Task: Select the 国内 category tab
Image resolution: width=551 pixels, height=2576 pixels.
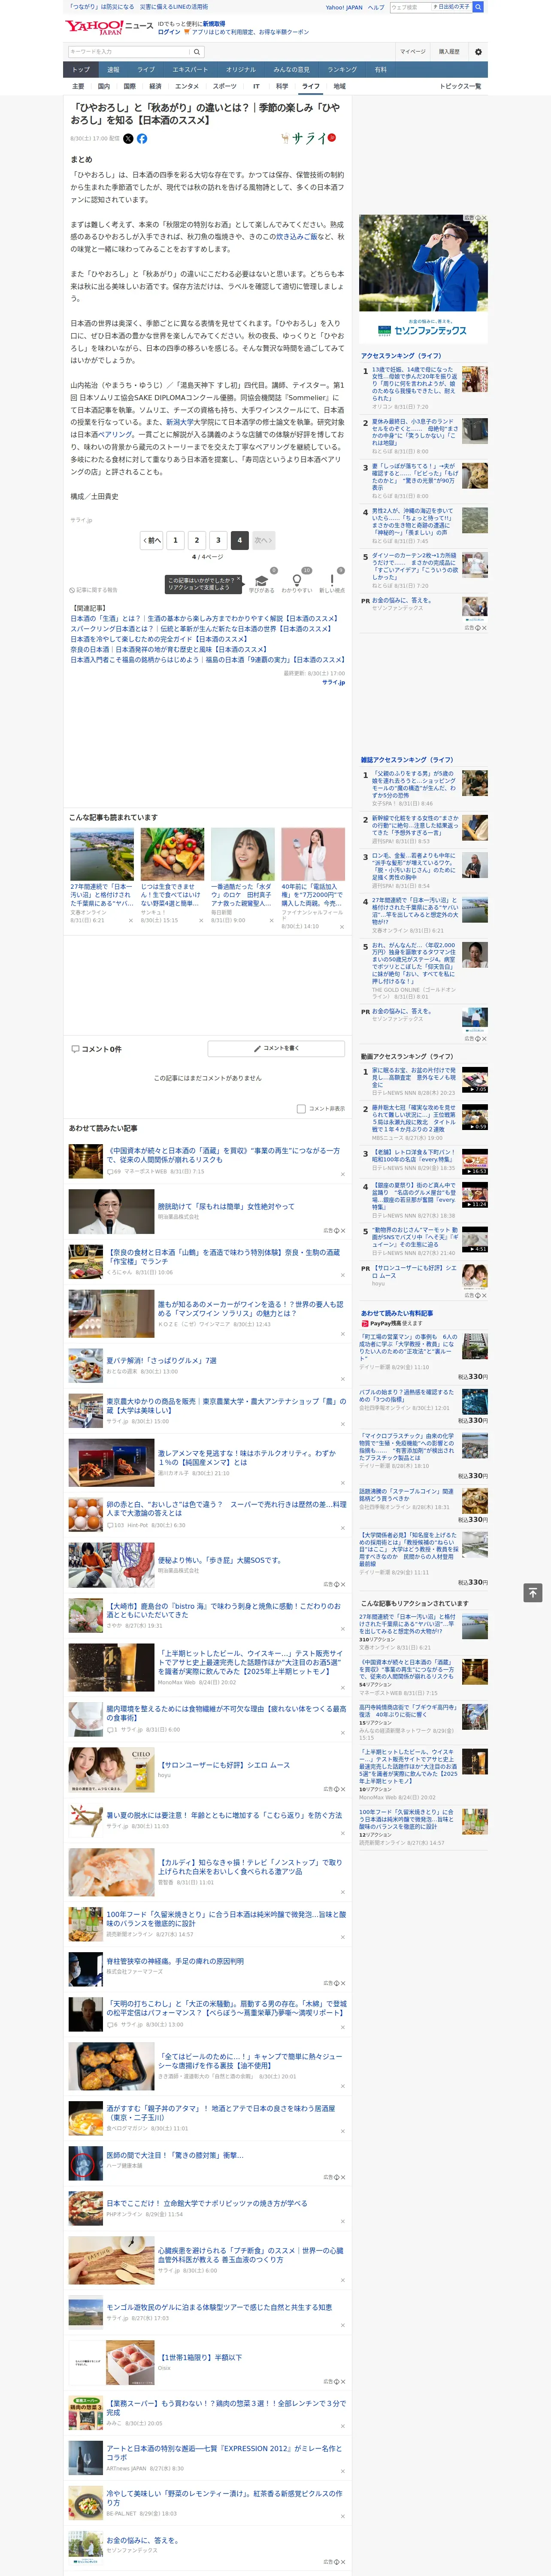Action: coord(103,86)
